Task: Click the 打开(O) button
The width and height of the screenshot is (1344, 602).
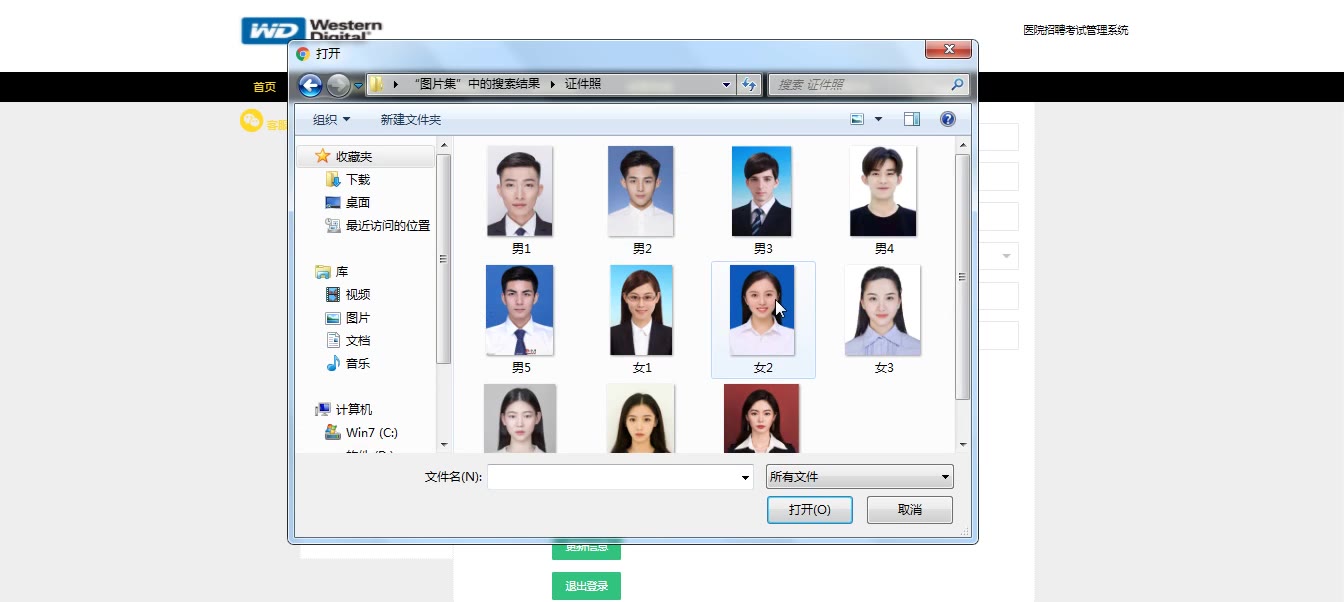Action: coord(810,510)
